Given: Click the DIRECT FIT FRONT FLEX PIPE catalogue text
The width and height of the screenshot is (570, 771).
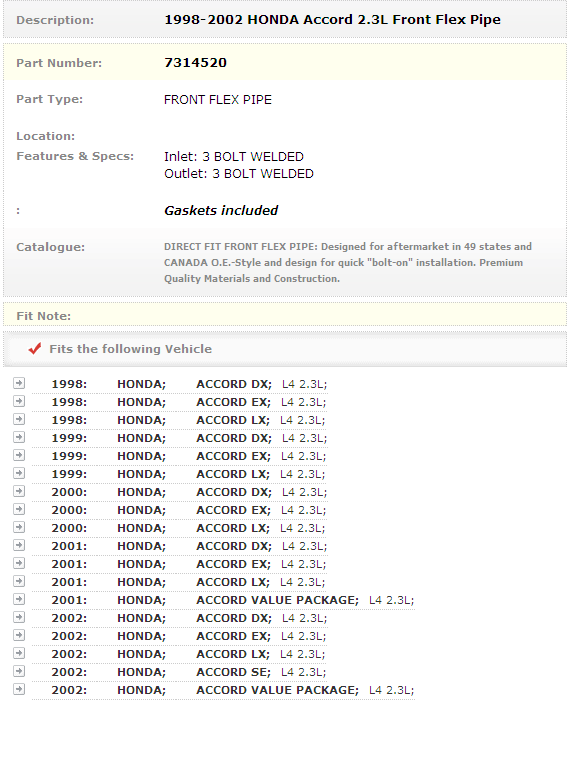Looking at the screenshot, I should (x=348, y=263).
